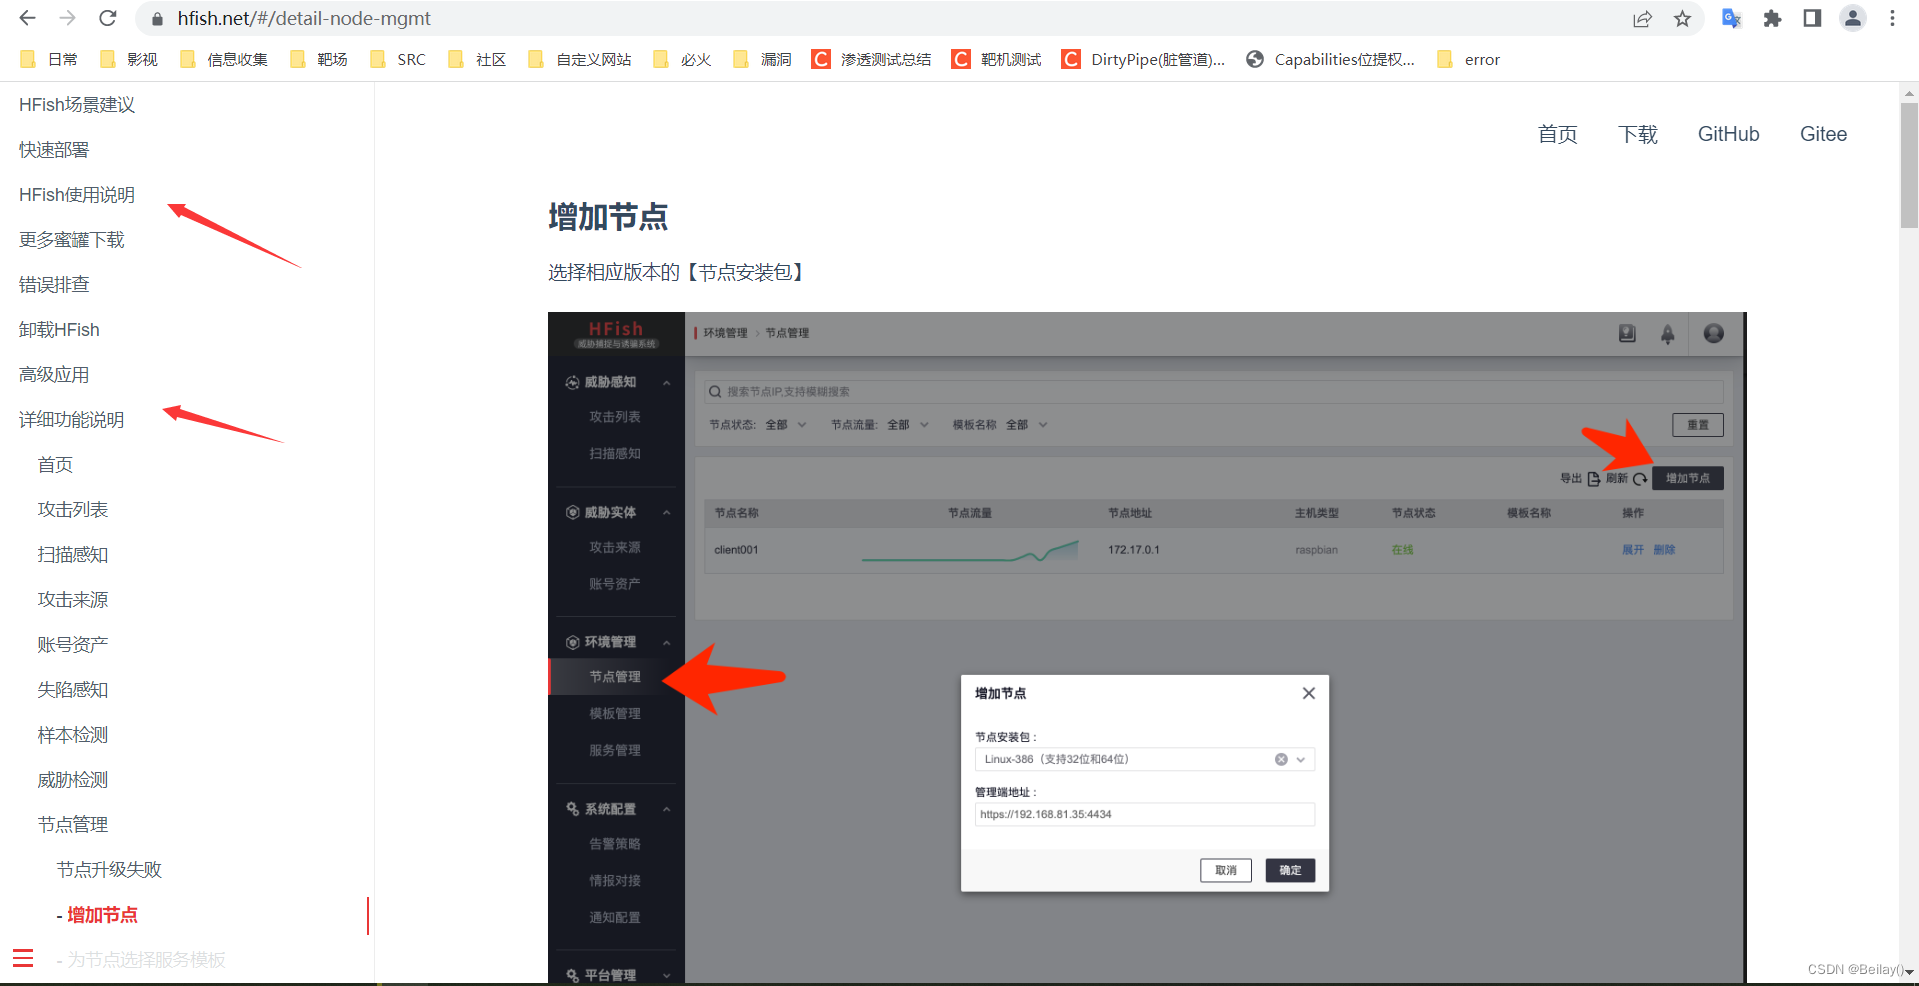Open the Chrome profile avatar
This screenshot has width=1919, height=986.
[1853, 19]
